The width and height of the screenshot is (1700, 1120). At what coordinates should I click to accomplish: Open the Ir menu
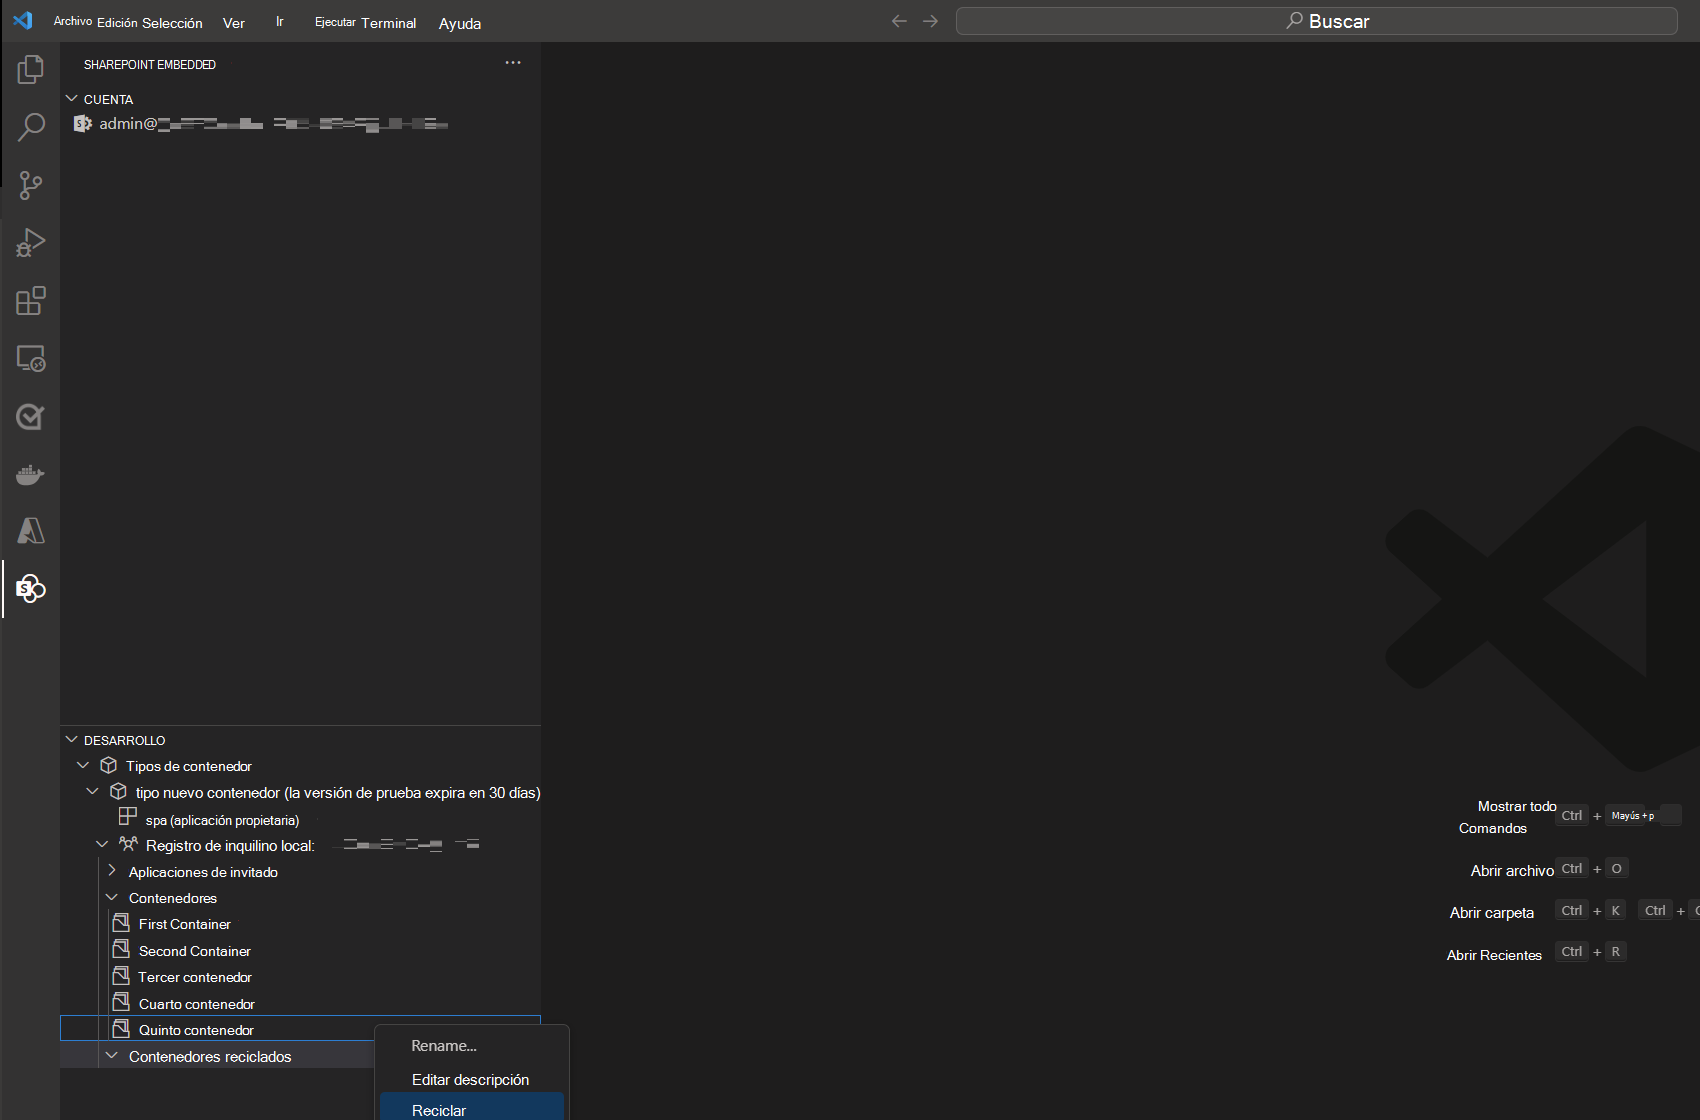coord(280,21)
